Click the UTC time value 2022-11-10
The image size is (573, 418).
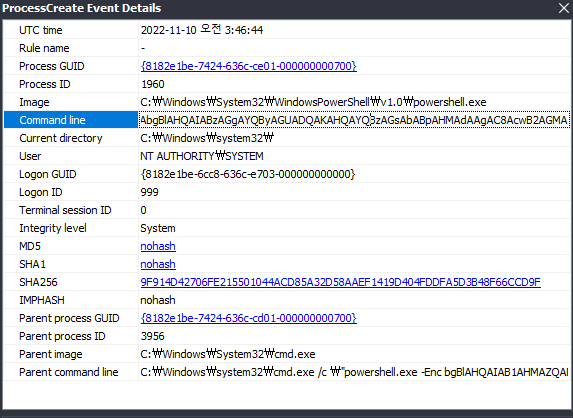click(202, 30)
